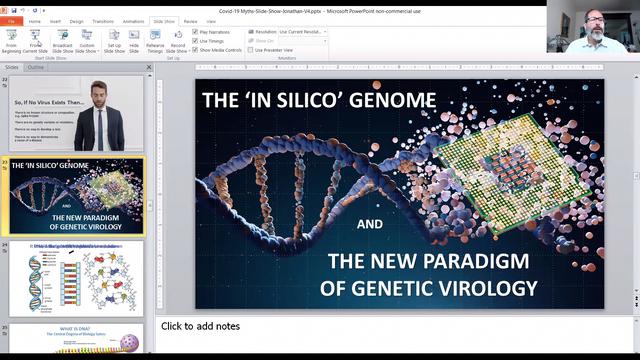Start Rehearse Timings
The height and width of the screenshot is (360, 640).
click(155, 41)
